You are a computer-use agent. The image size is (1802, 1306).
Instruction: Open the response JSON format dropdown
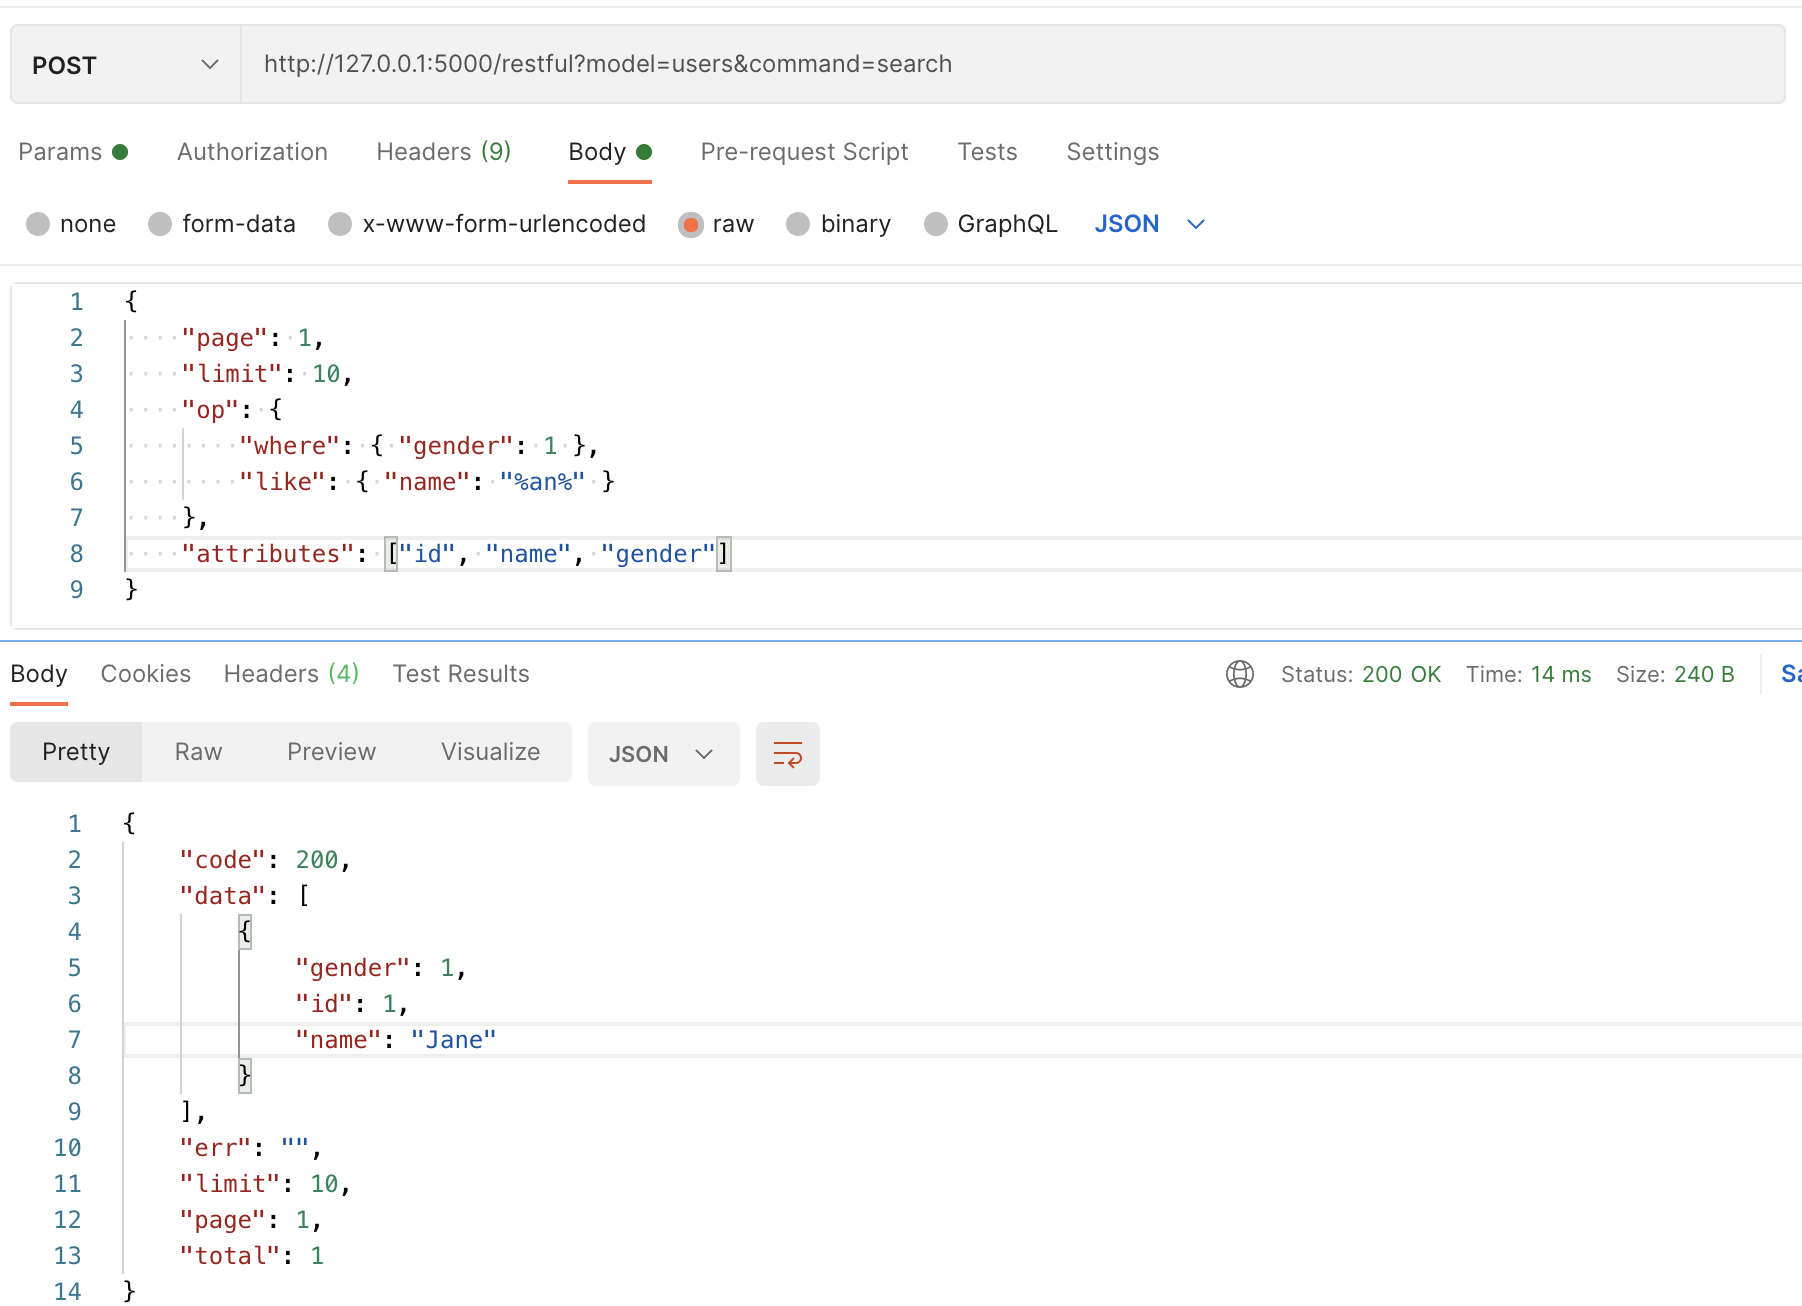[x=662, y=754]
